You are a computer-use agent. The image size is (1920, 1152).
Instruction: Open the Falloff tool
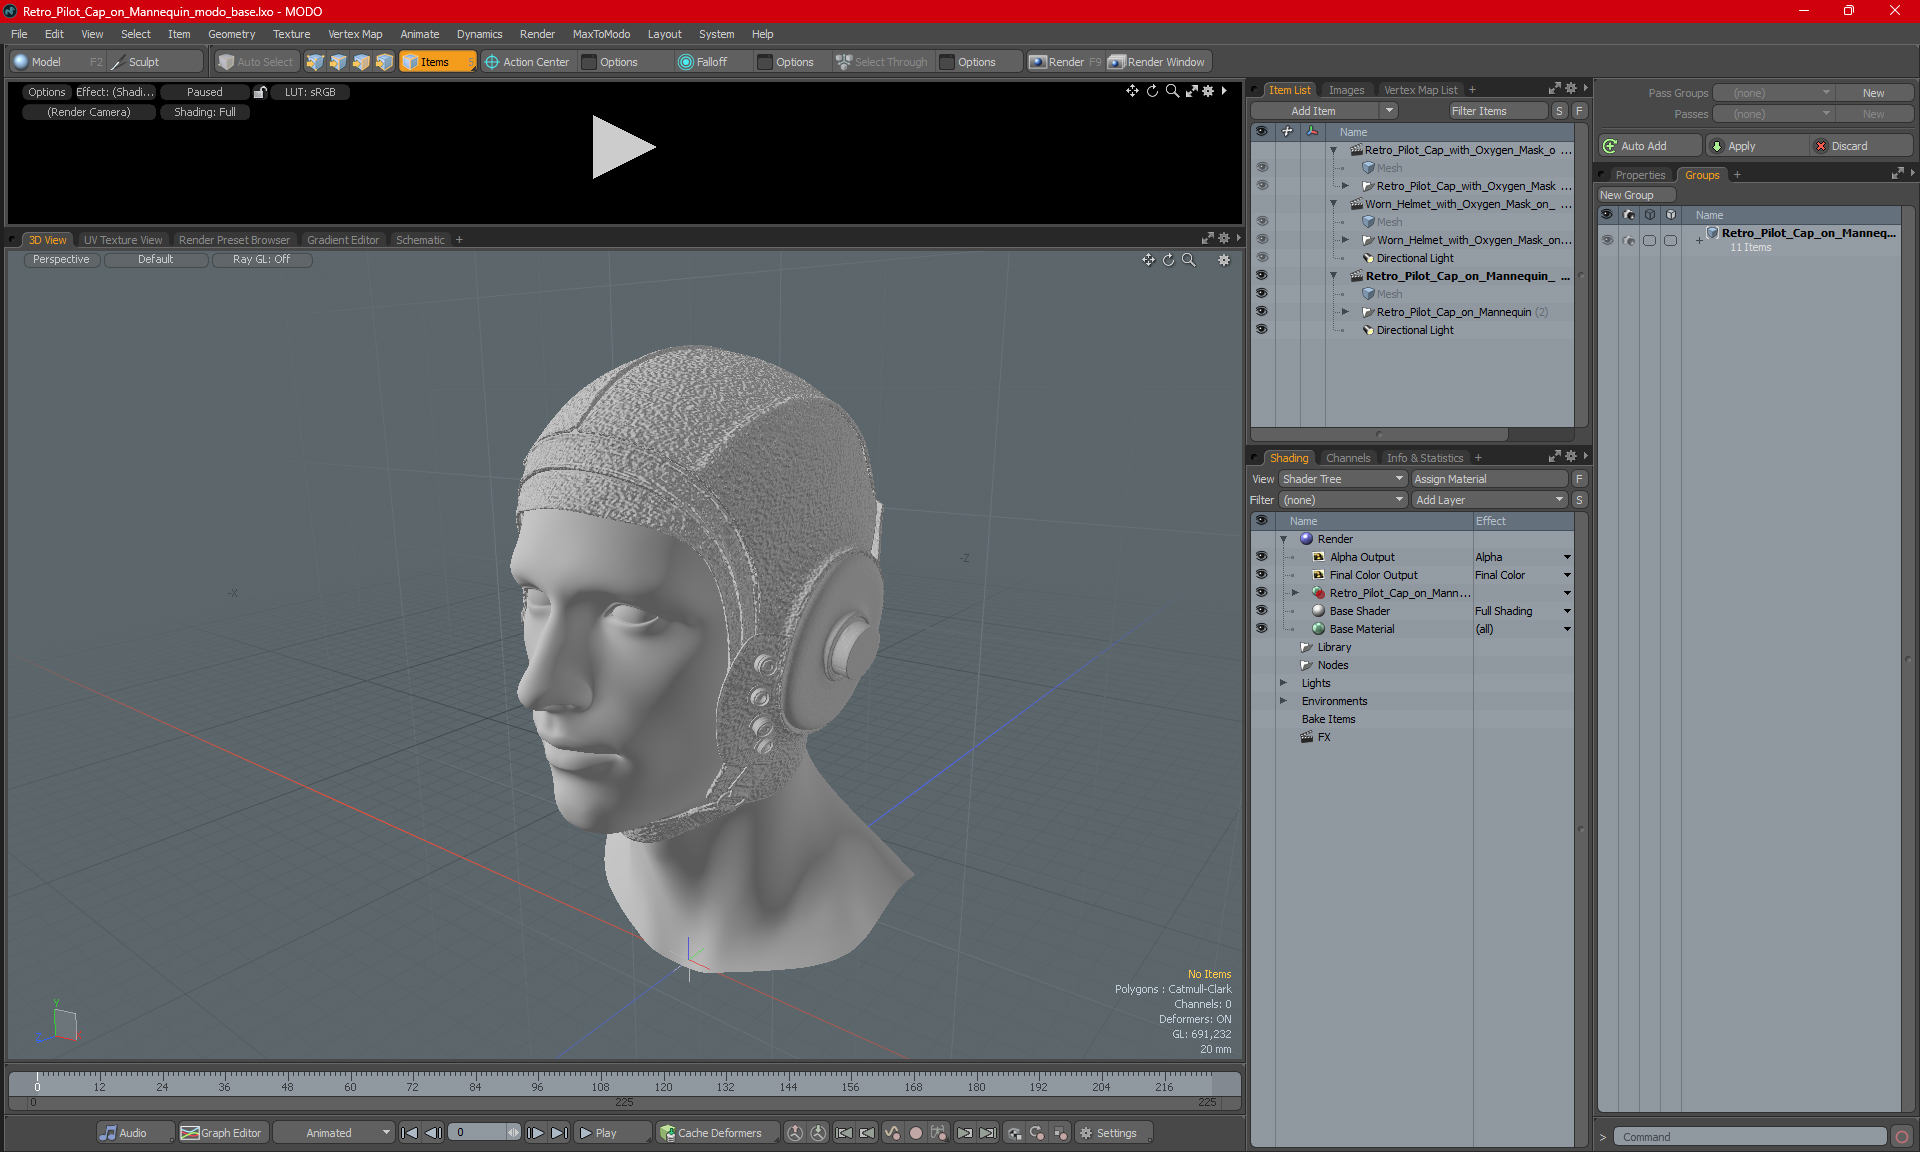703,62
